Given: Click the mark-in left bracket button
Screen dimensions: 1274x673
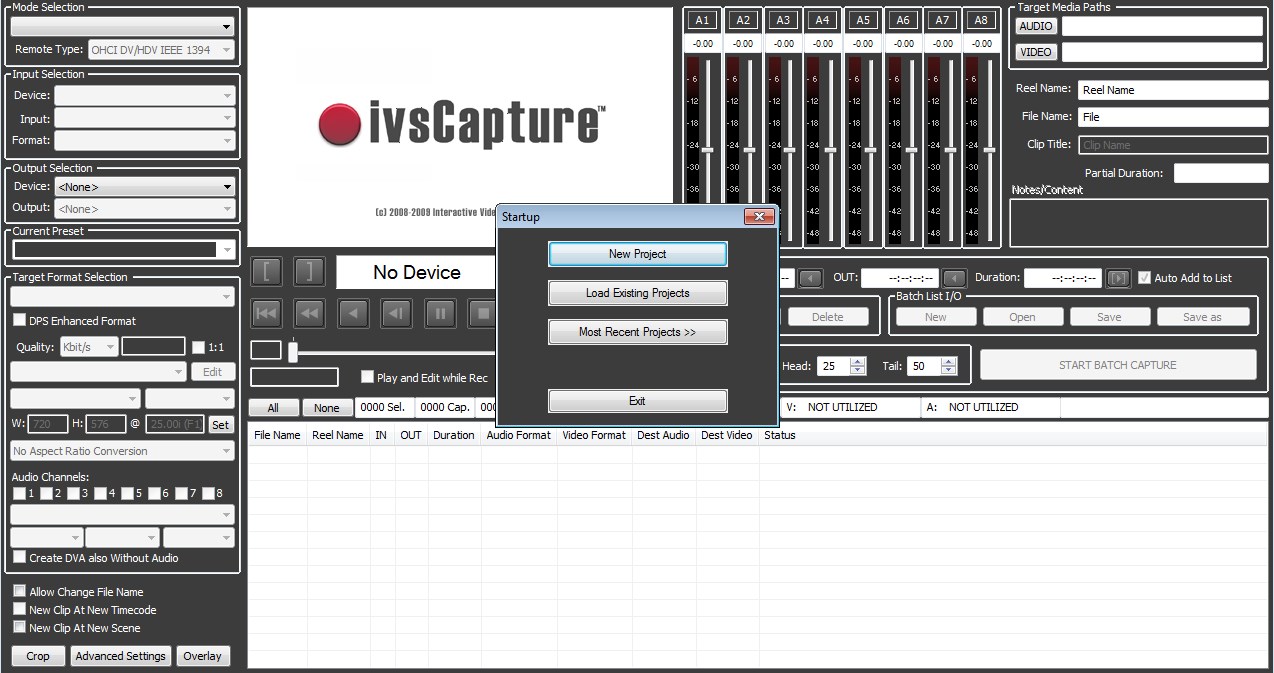Looking at the screenshot, I should point(267,272).
